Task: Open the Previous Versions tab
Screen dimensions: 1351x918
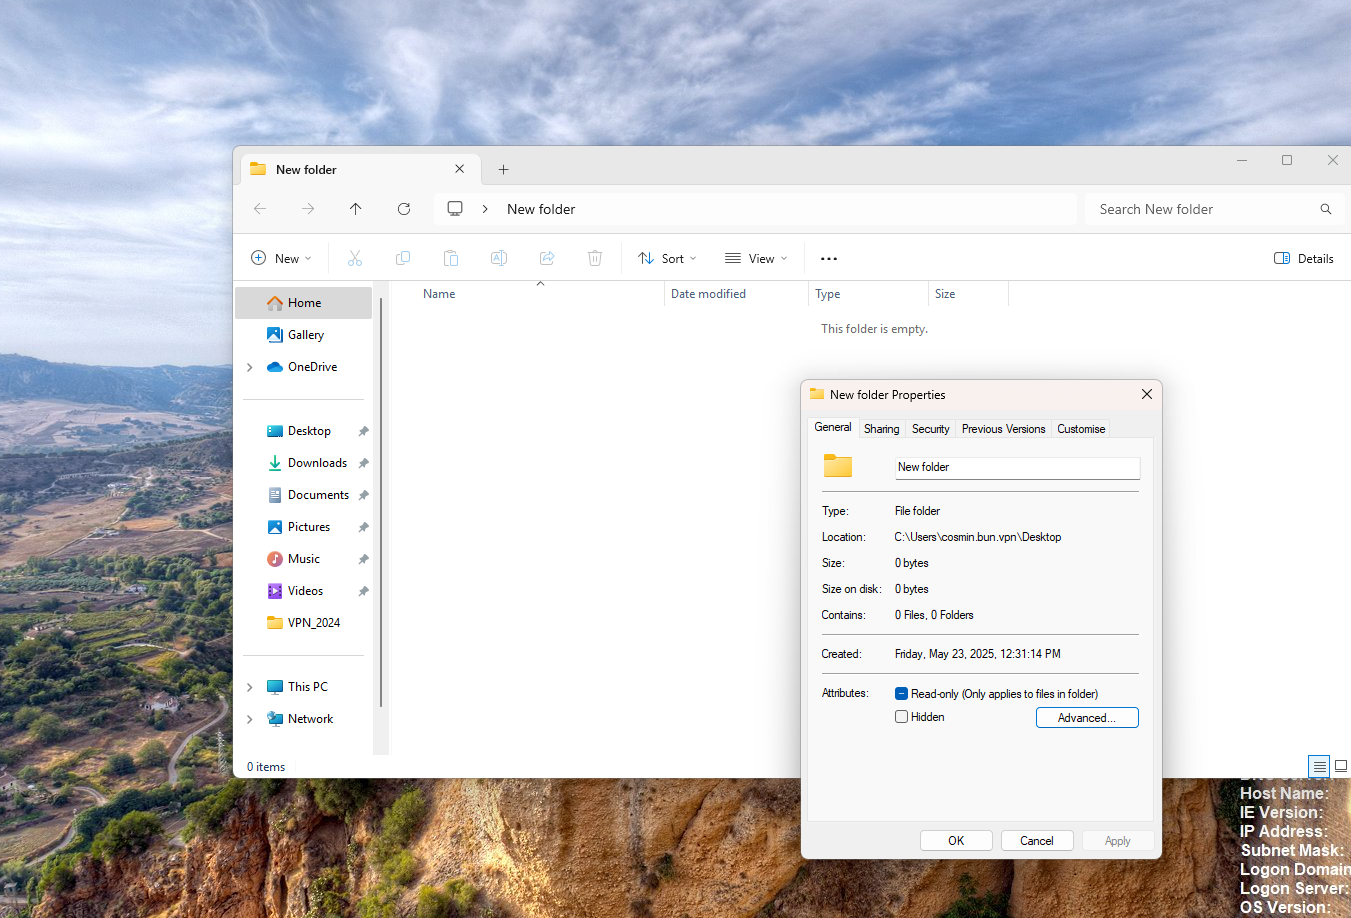Action: click(1004, 429)
